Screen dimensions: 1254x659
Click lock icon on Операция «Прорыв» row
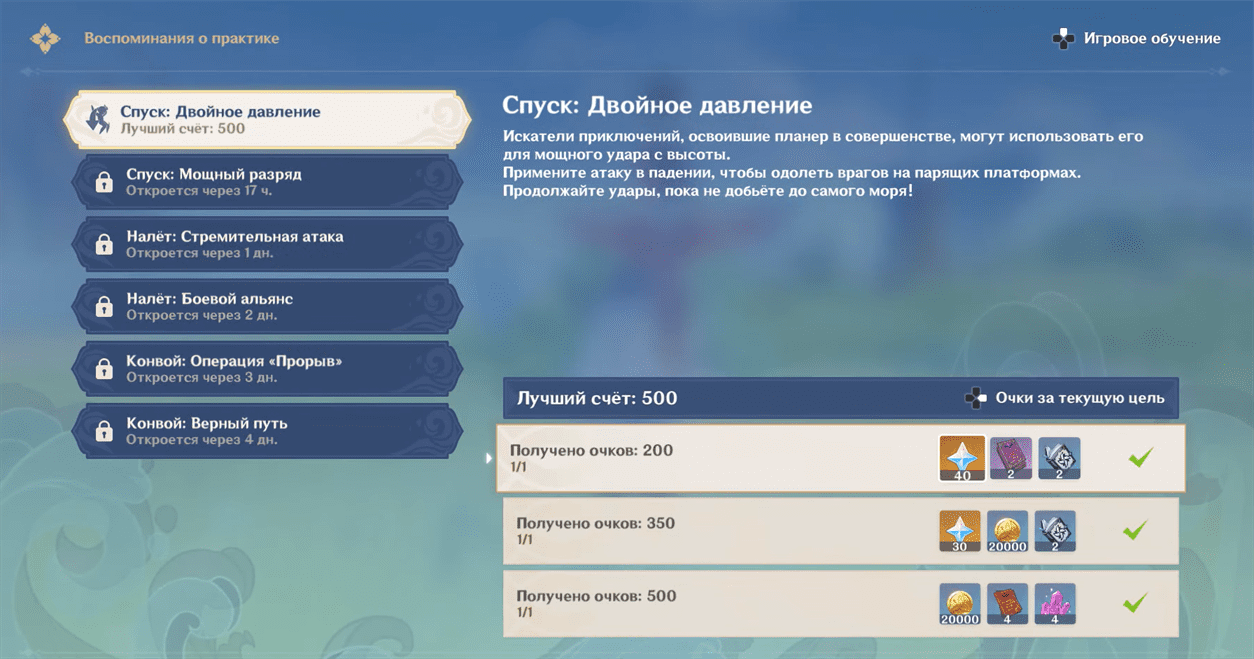coord(104,368)
